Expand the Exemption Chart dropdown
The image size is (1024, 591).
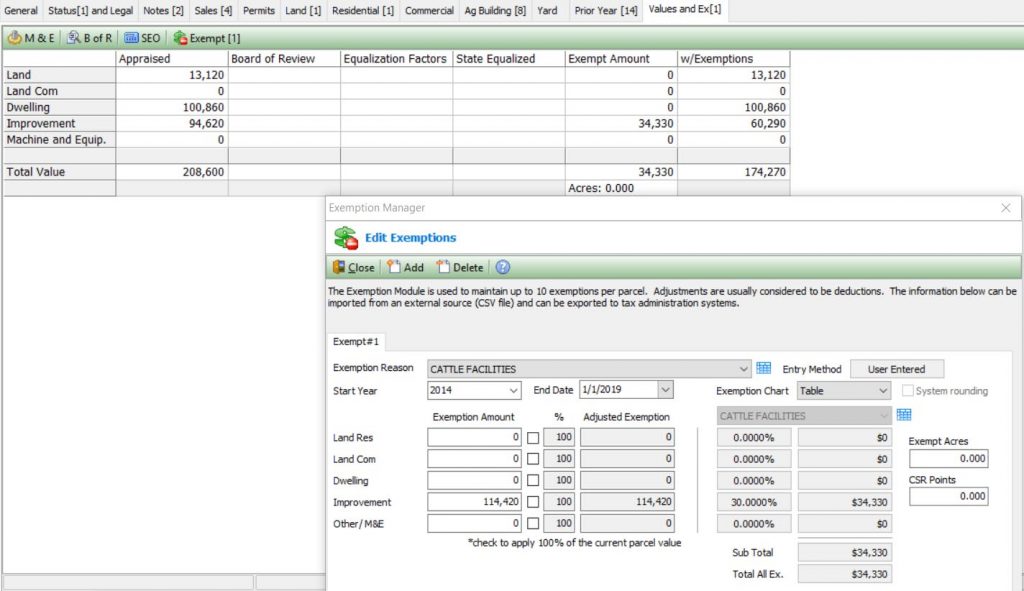pyautogui.click(x=882, y=391)
